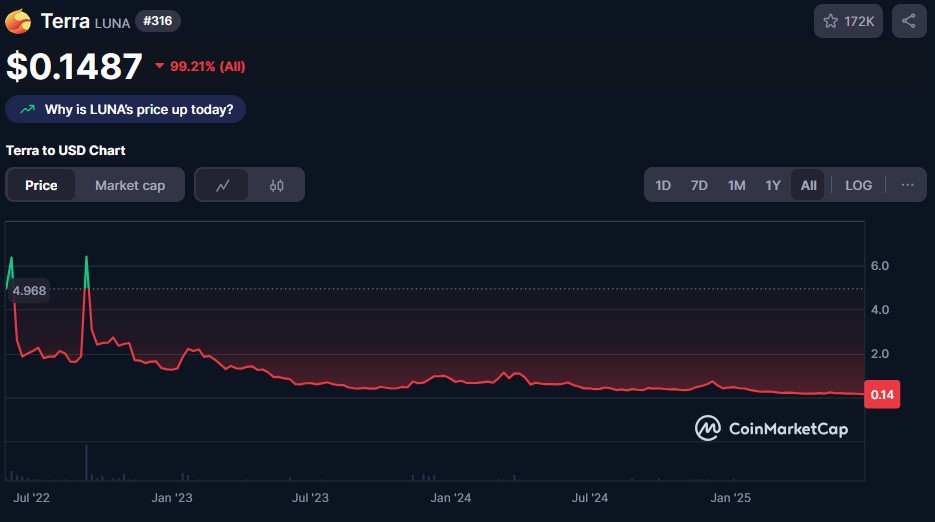This screenshot has height=522, width=935.
Task: Click the Jul '22 axis label
Action: point(32,498)
